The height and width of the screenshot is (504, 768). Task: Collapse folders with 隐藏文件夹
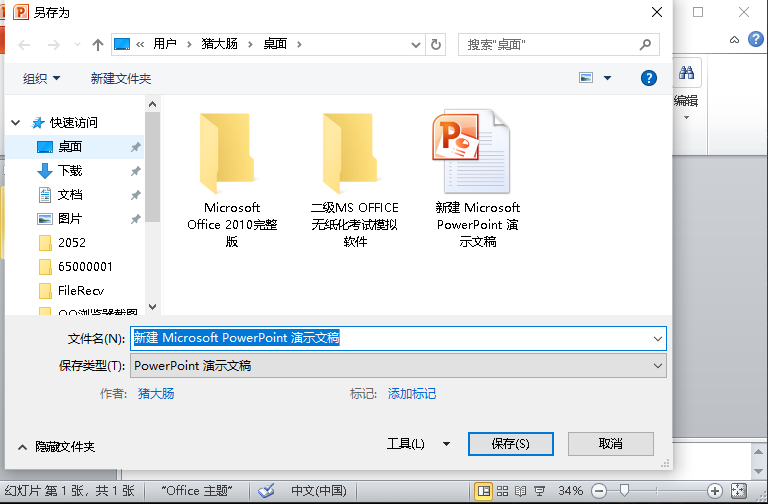pyautogui.click(x=56, y=446)
